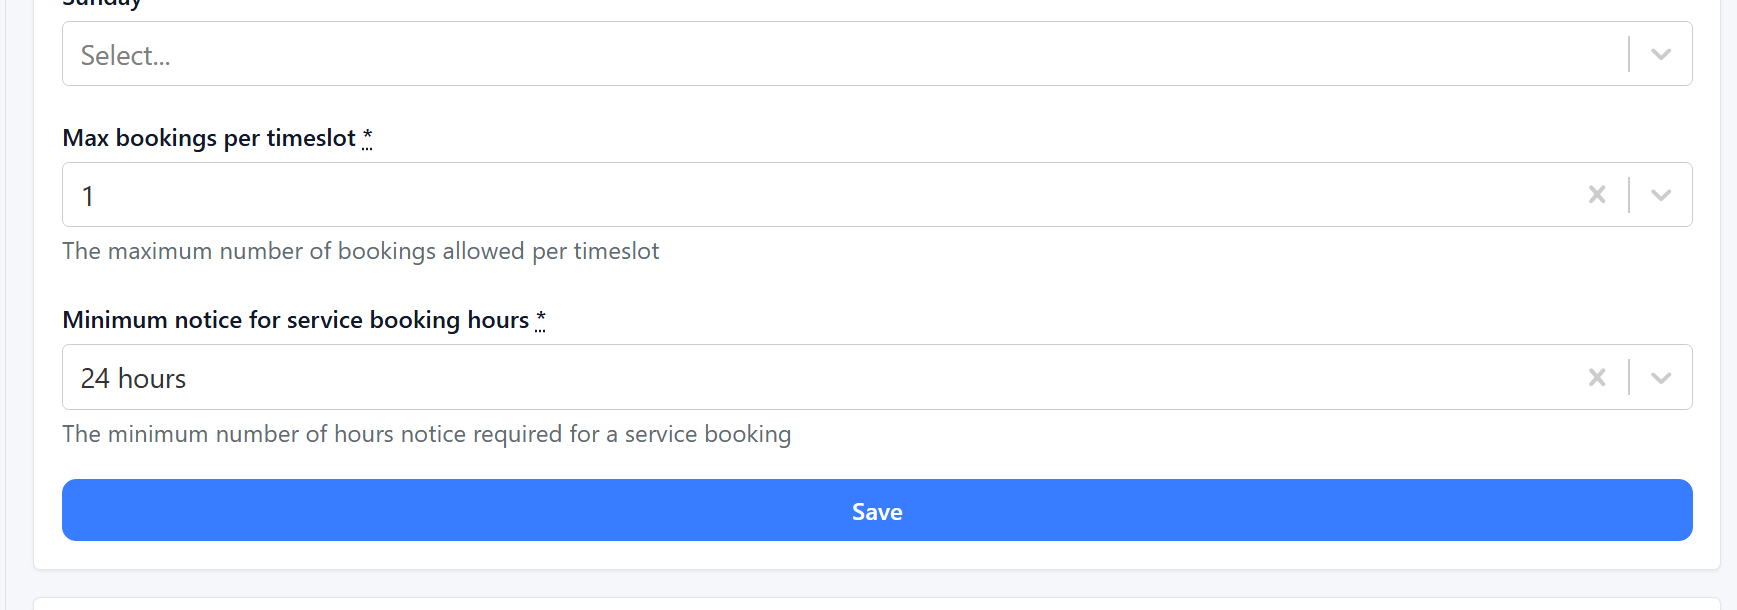Viewport: 1737px width, 610px height.
Task: Open the Max bookings per timeslot chevron
Action: click(x=1661, y=195)
